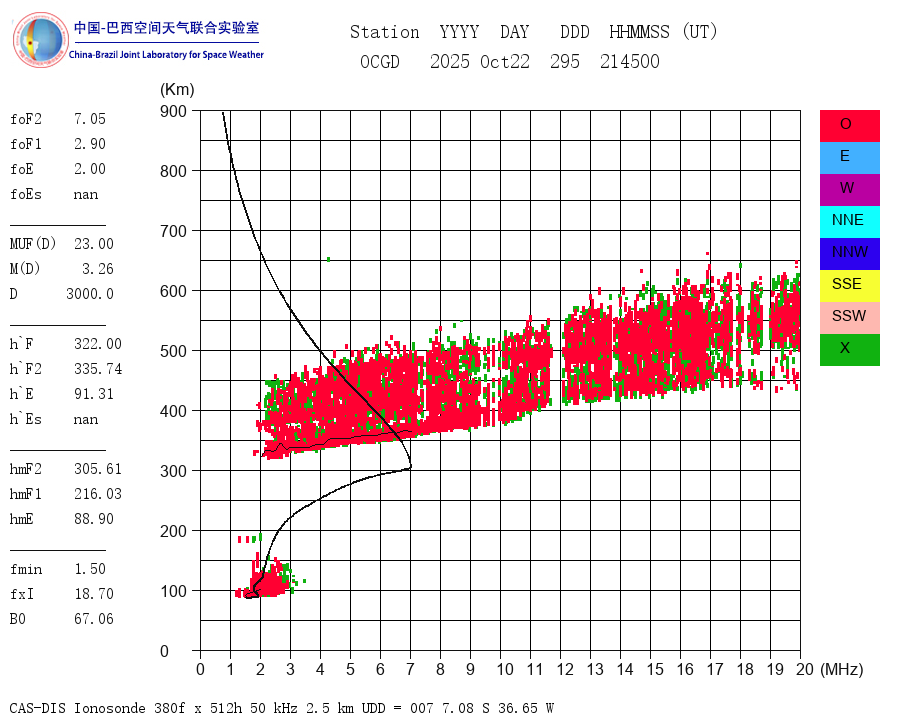Click the (Km) axis unit label

point(177,90)
